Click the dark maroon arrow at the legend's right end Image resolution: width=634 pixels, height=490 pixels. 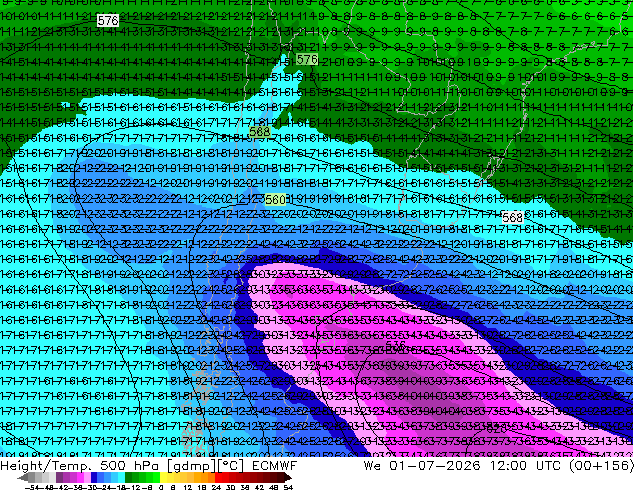(x=288, y=478)
